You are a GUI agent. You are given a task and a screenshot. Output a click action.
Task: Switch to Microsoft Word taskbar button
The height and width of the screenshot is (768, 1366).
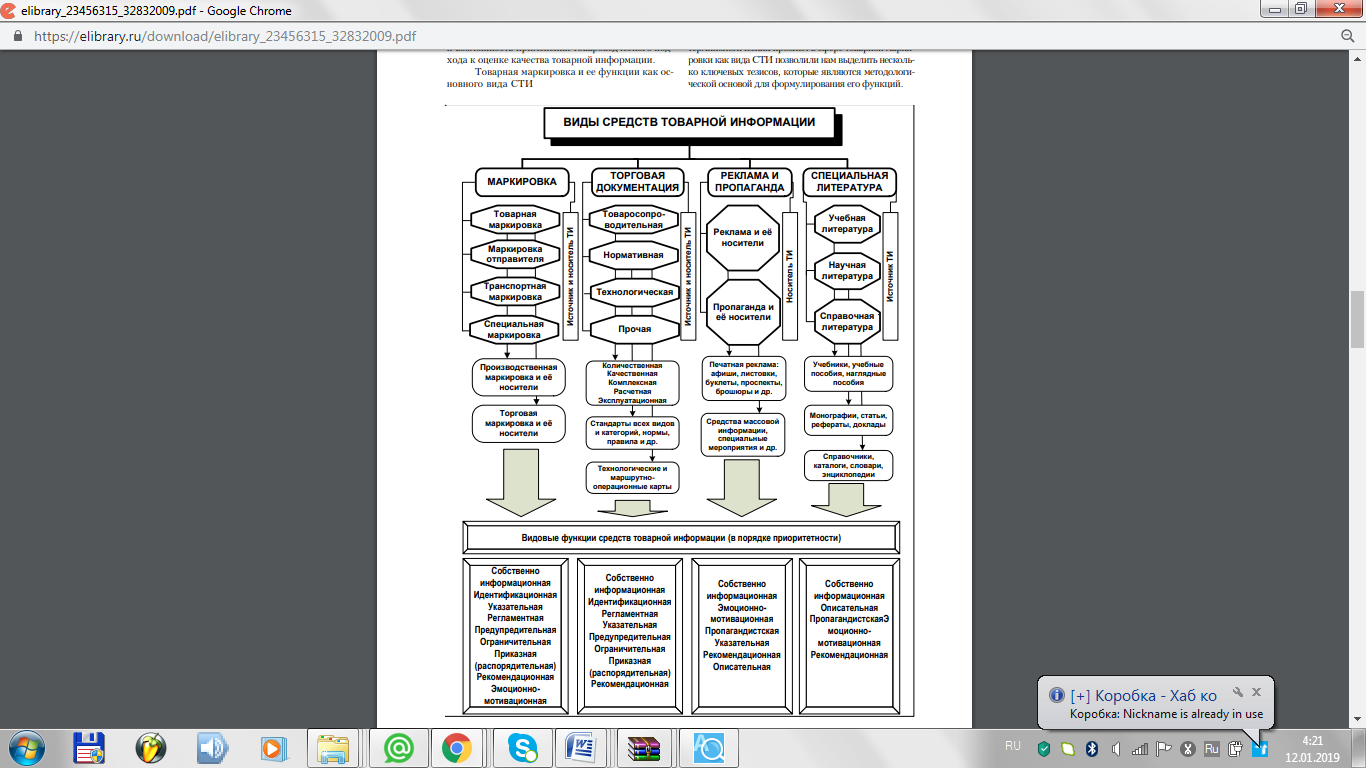582,748
